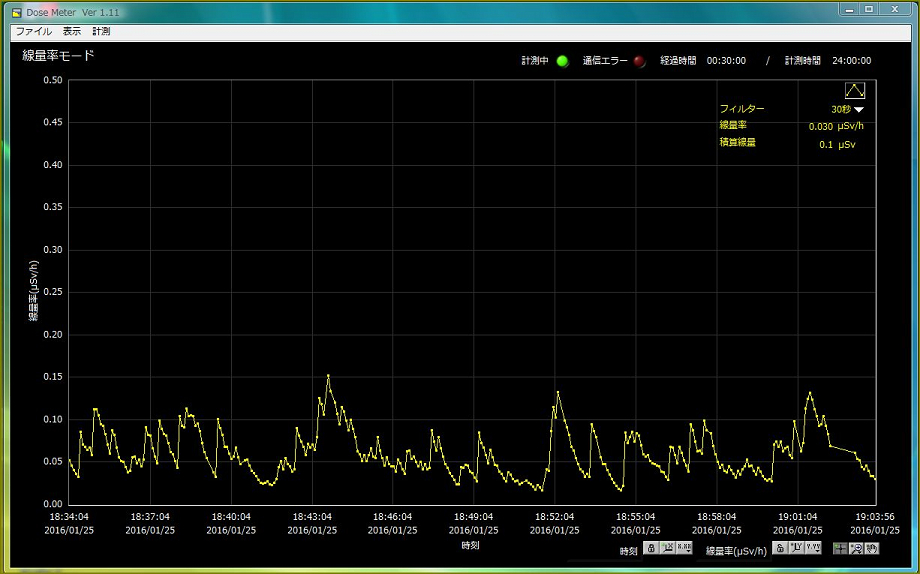
Task: Click the dose rate autoscale Y icon
Action: (x=796, y=548)
